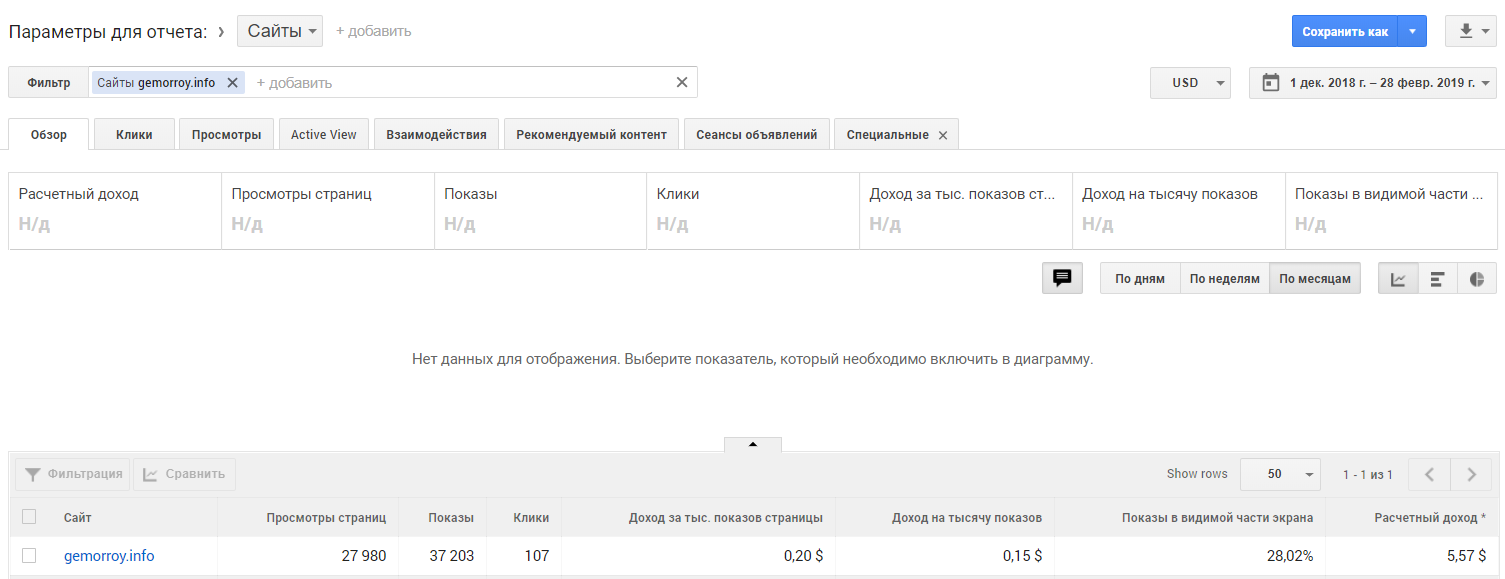
Task: Open the gemorroy.info site link
Action: pos(109,556)
